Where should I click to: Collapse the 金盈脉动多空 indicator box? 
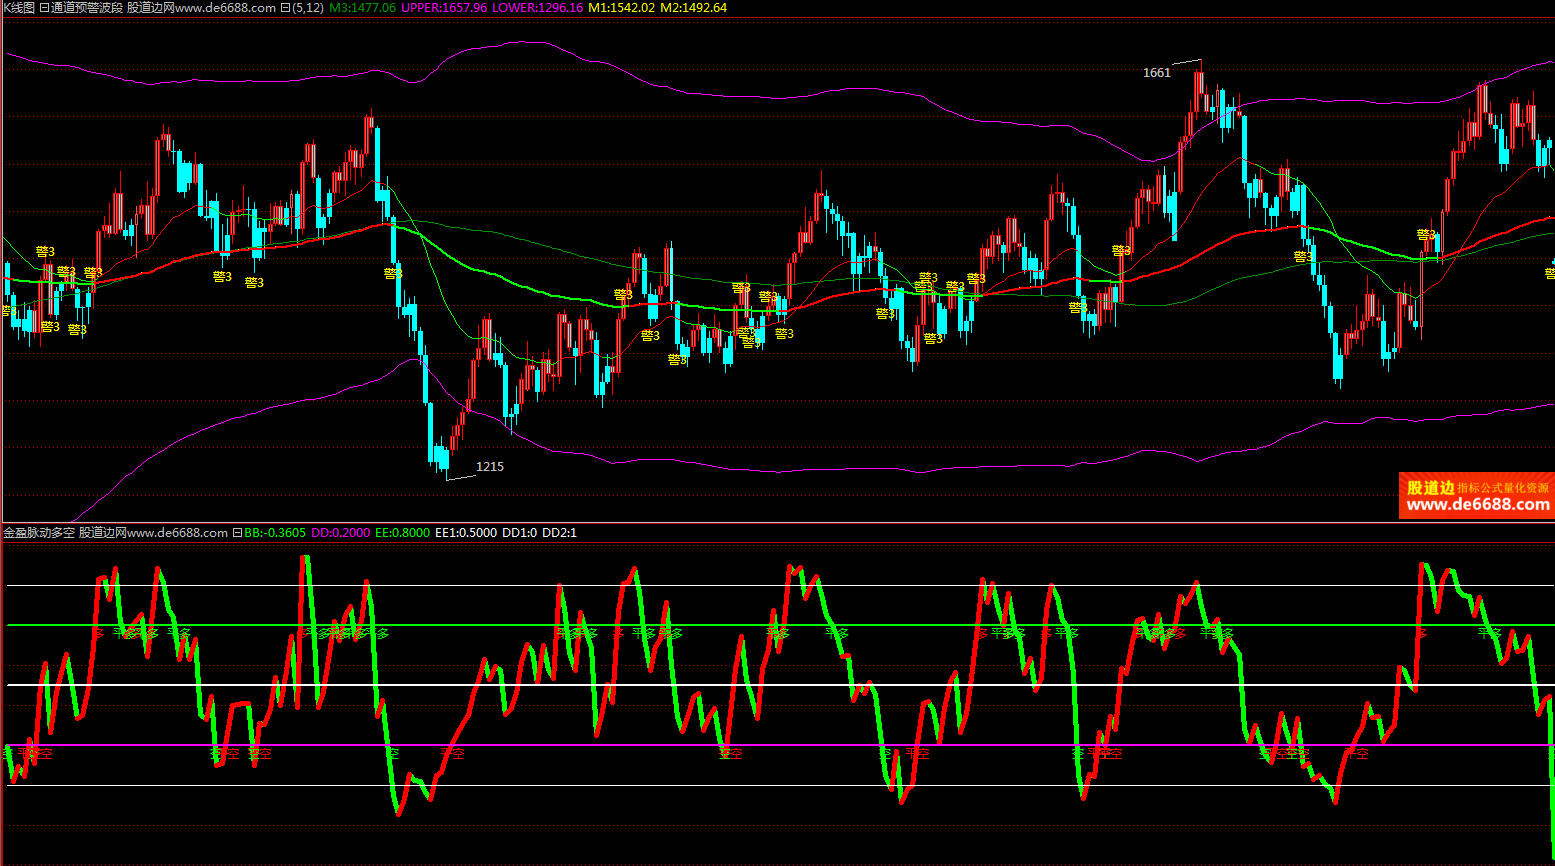(237, 533)
